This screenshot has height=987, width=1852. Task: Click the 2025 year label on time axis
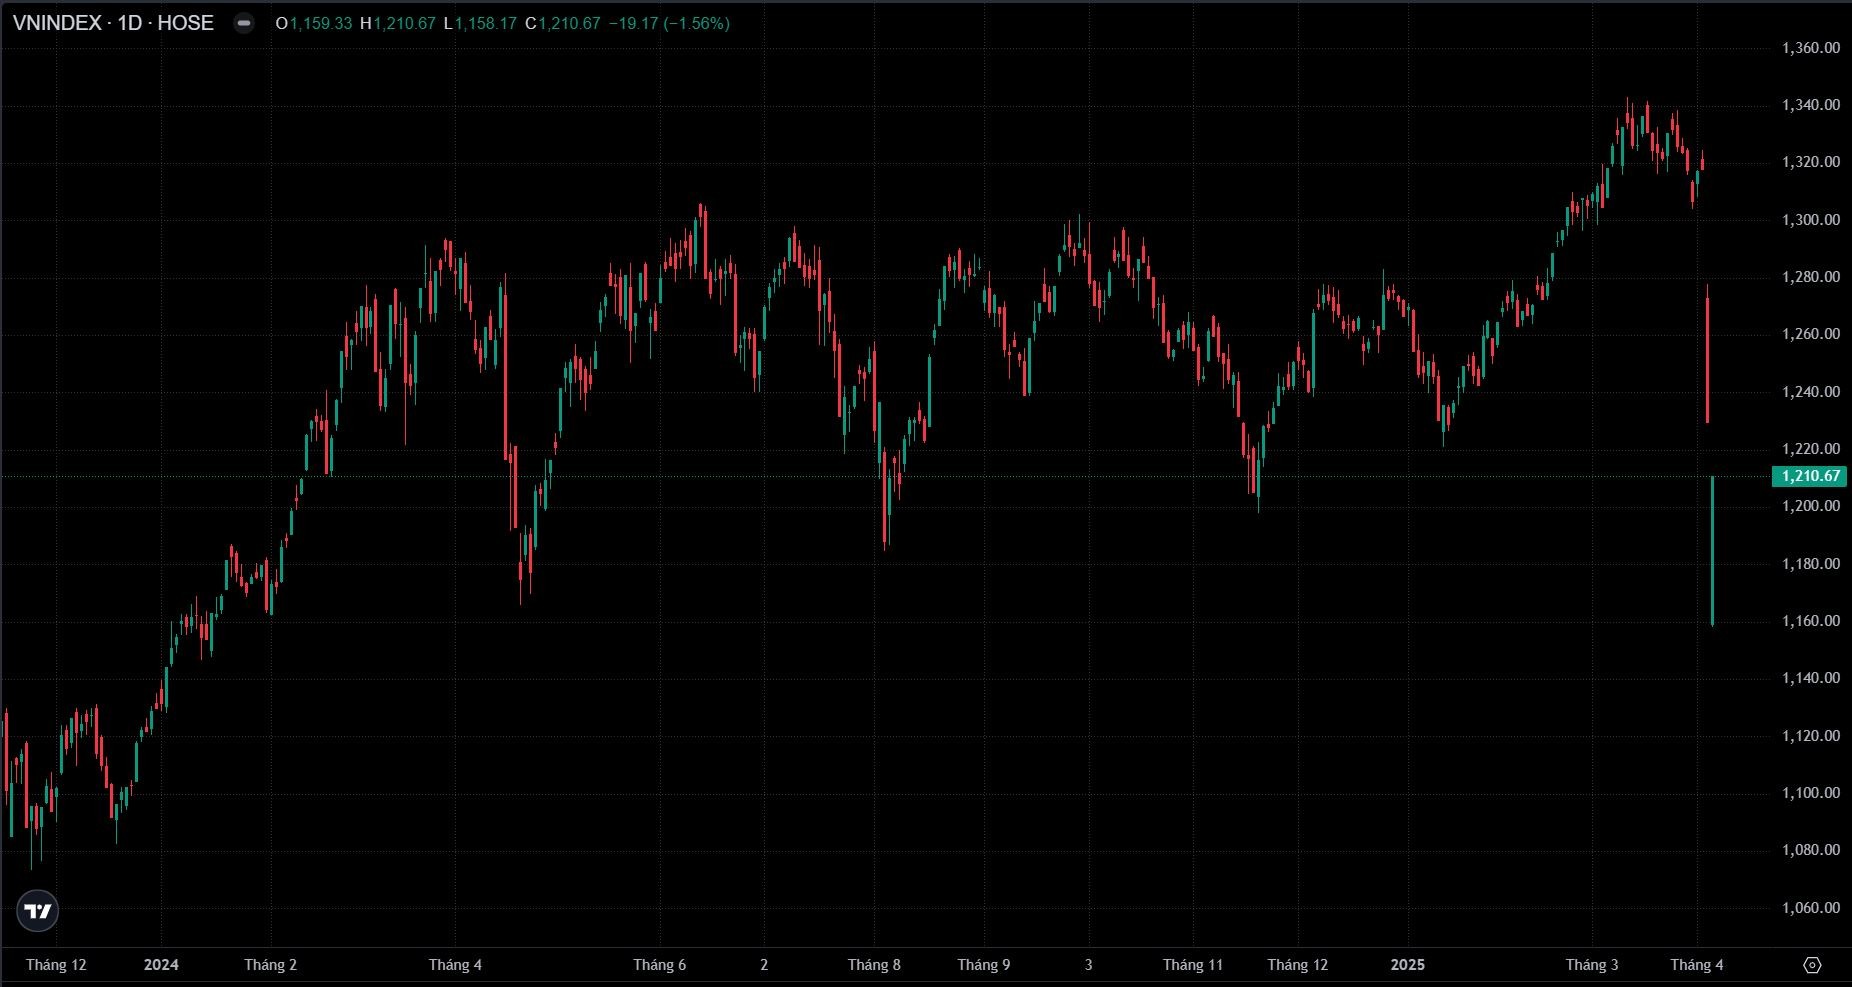click(1408, 965)
